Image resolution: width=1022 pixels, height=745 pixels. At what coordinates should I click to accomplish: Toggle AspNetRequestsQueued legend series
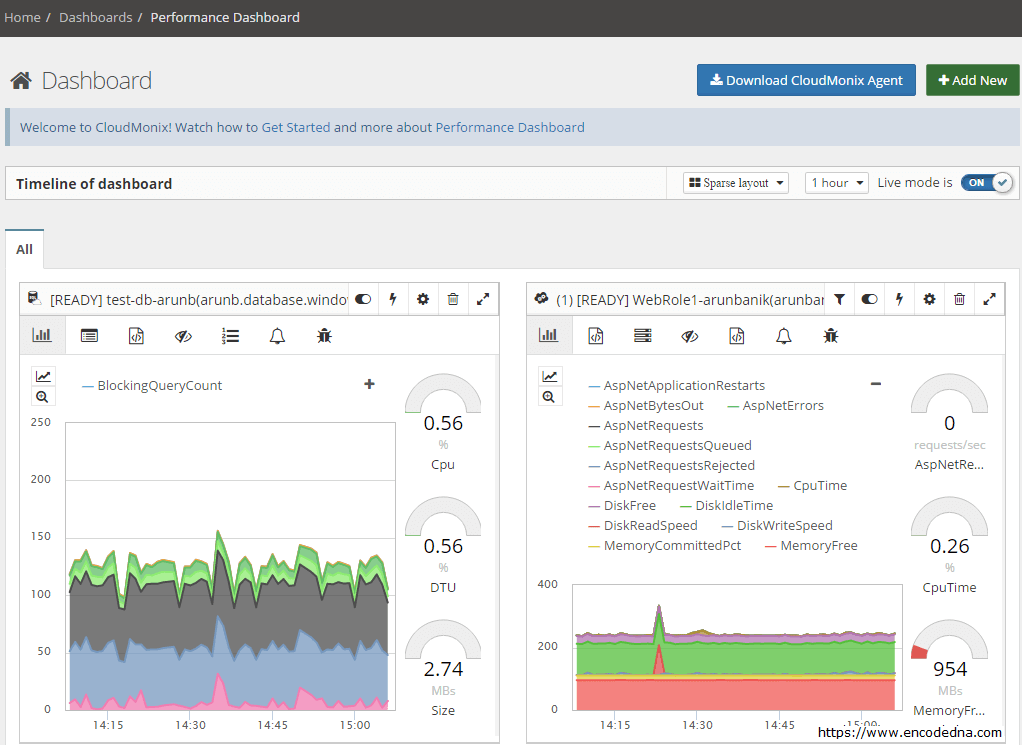click(x=670, y=445)
